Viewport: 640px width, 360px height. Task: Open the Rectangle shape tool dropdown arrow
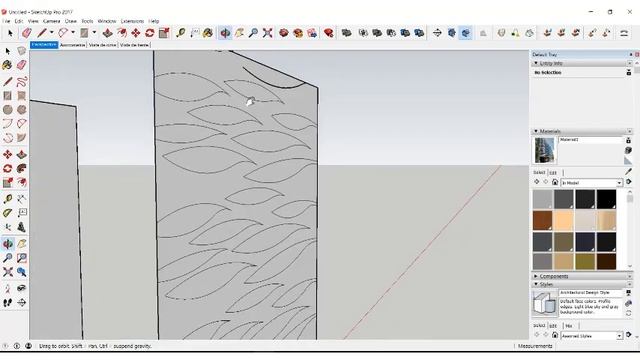95,33
